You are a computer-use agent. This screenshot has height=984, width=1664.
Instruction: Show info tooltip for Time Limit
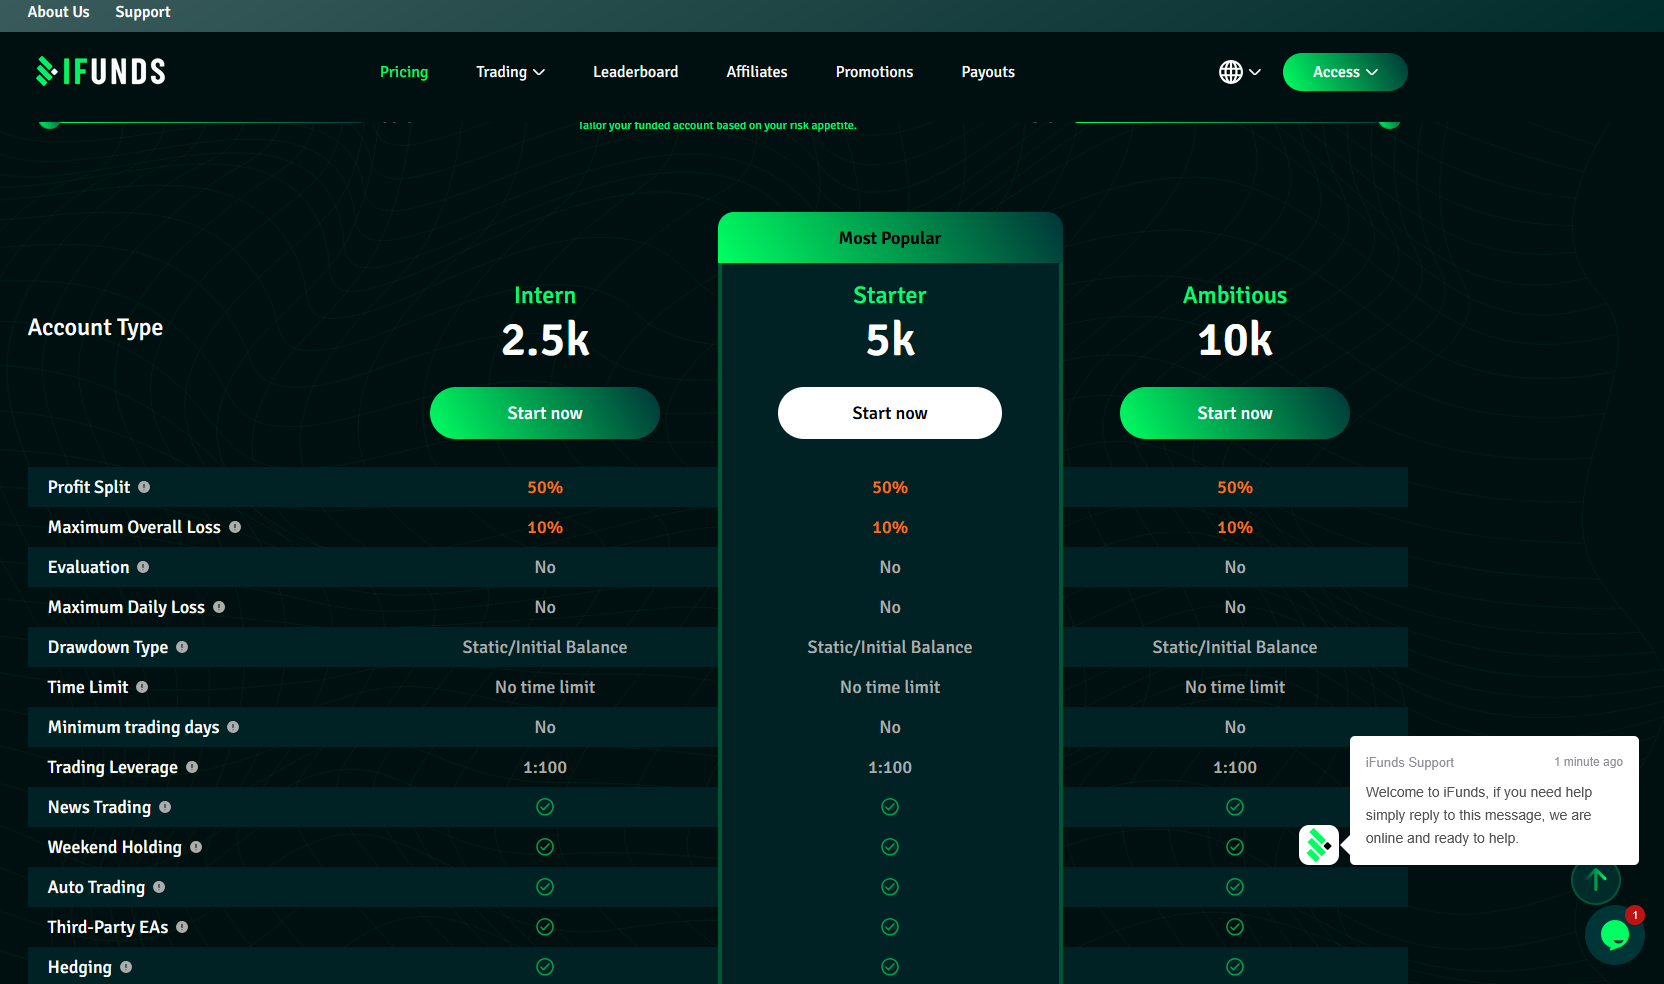(x=142, y=687)
